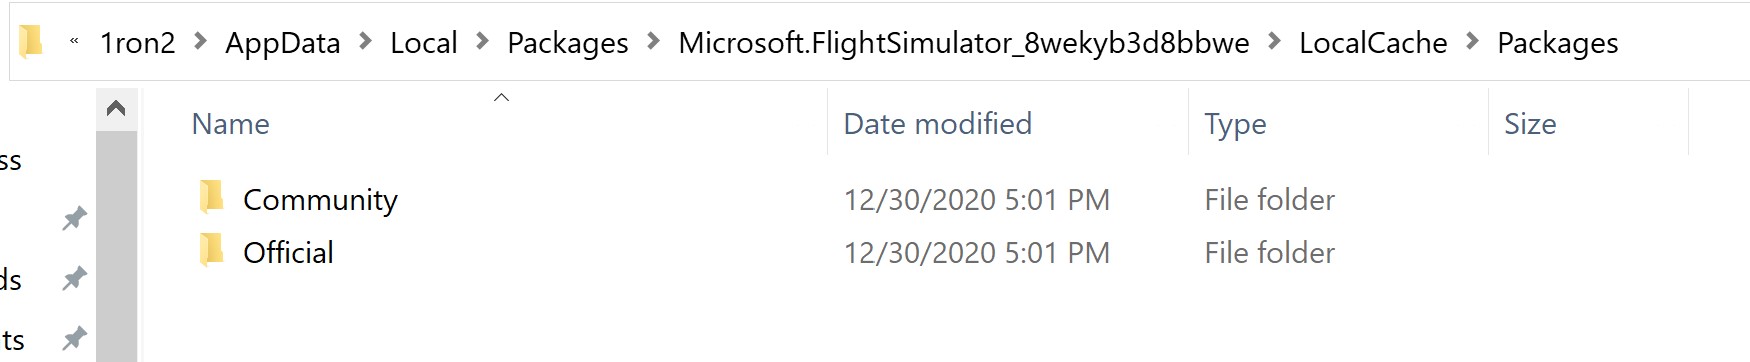Navigate to LocalCache breadcrumb segment
Screen dimensions: 1750x362
1373,43
